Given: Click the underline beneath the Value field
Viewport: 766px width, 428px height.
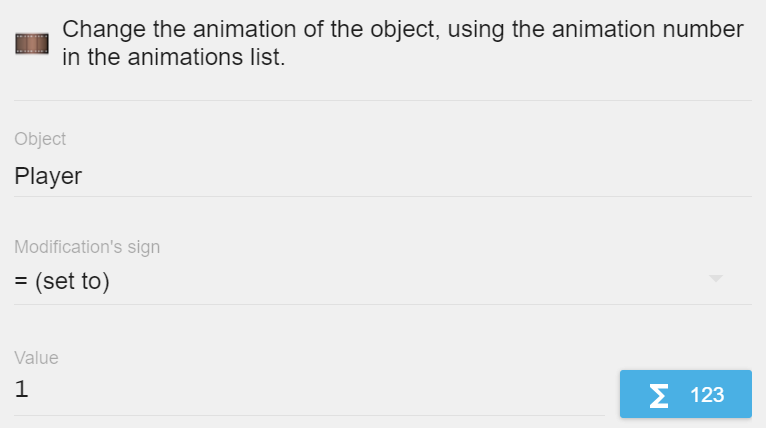Looking at the screenshot, I should [308, 415].
